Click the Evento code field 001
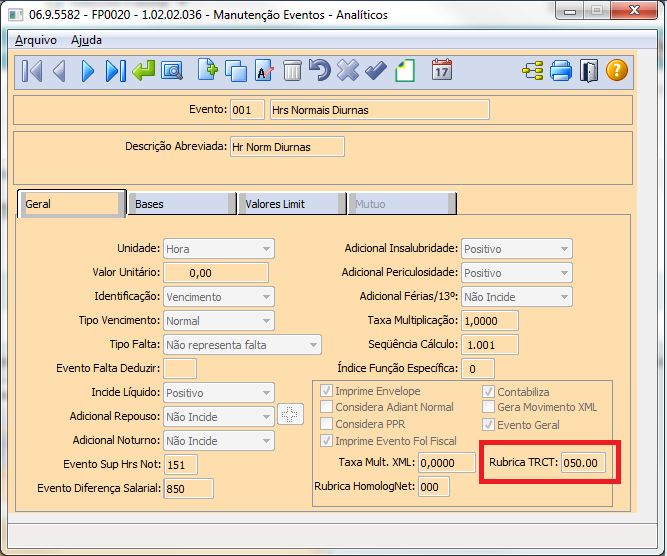 point(247,110)
